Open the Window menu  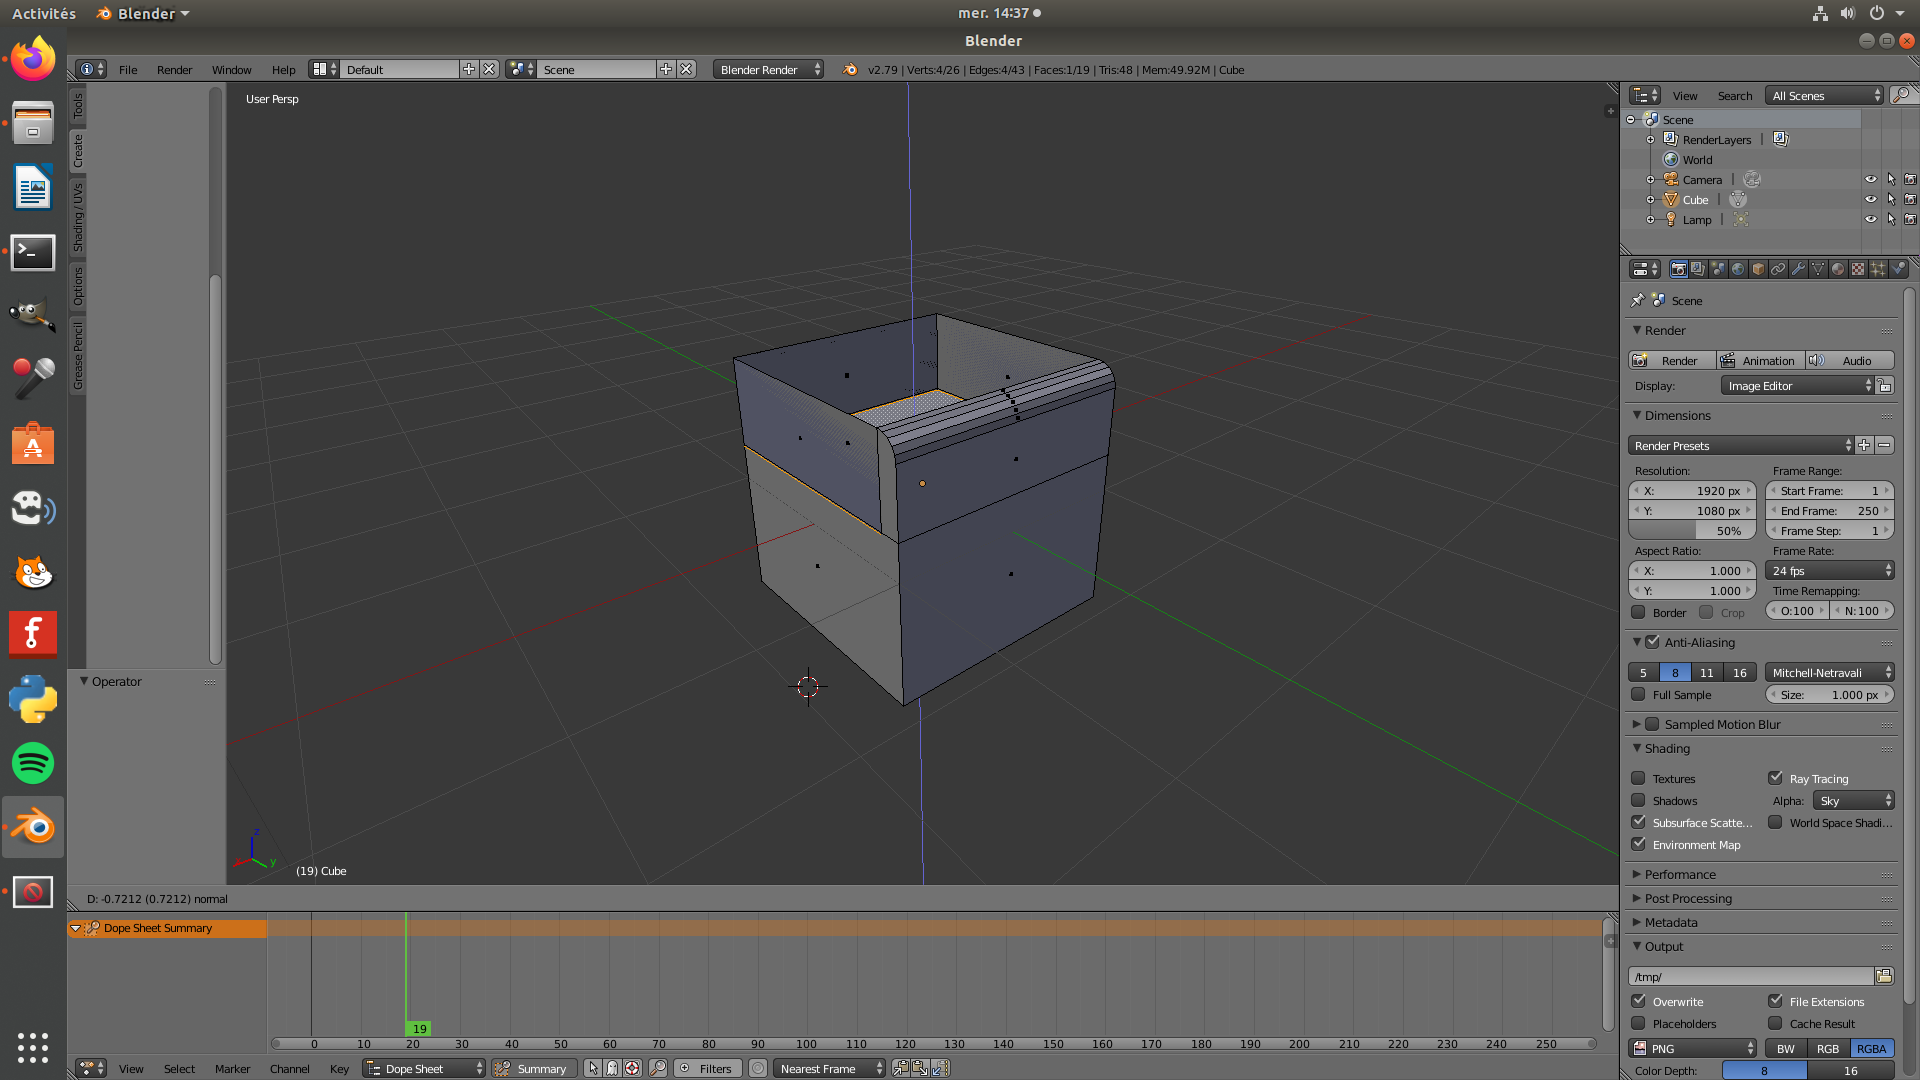[231, 69]
